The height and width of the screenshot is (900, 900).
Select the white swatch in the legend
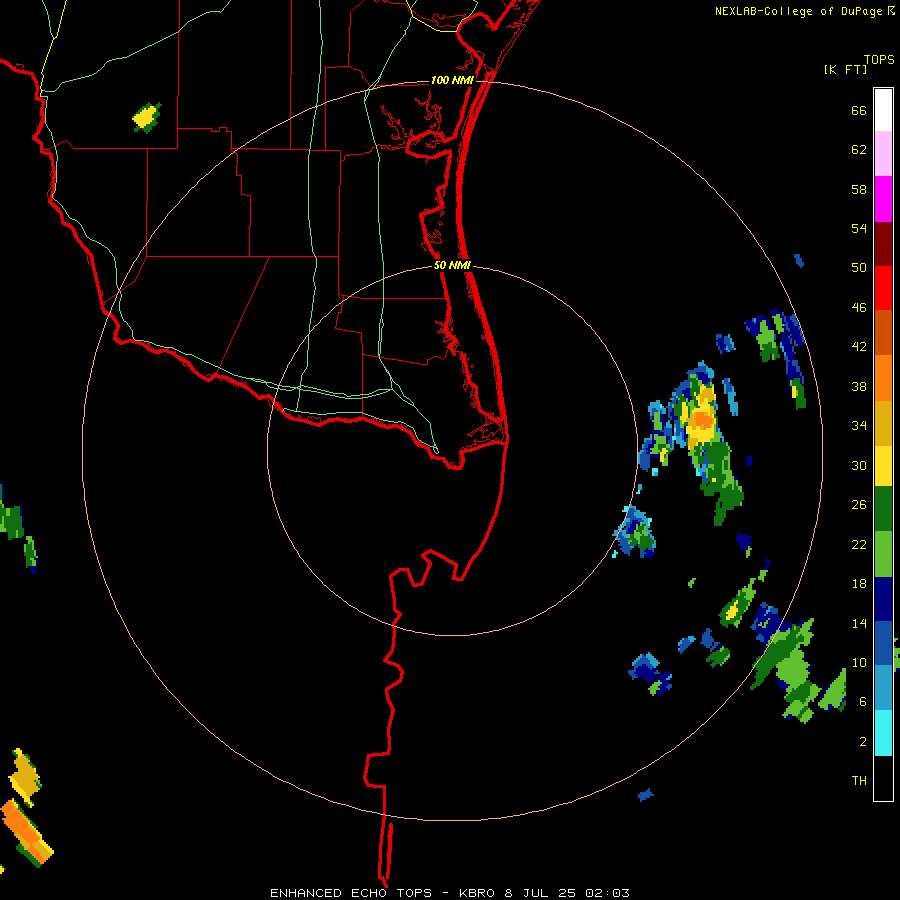[x=883, y=109]
